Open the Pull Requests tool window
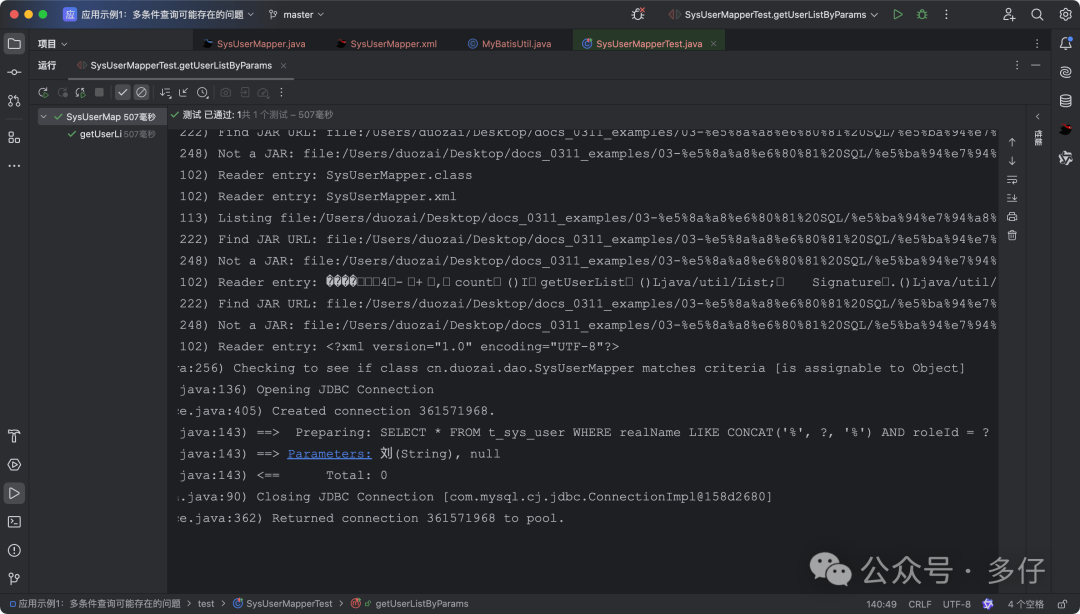 coord(14,101)
